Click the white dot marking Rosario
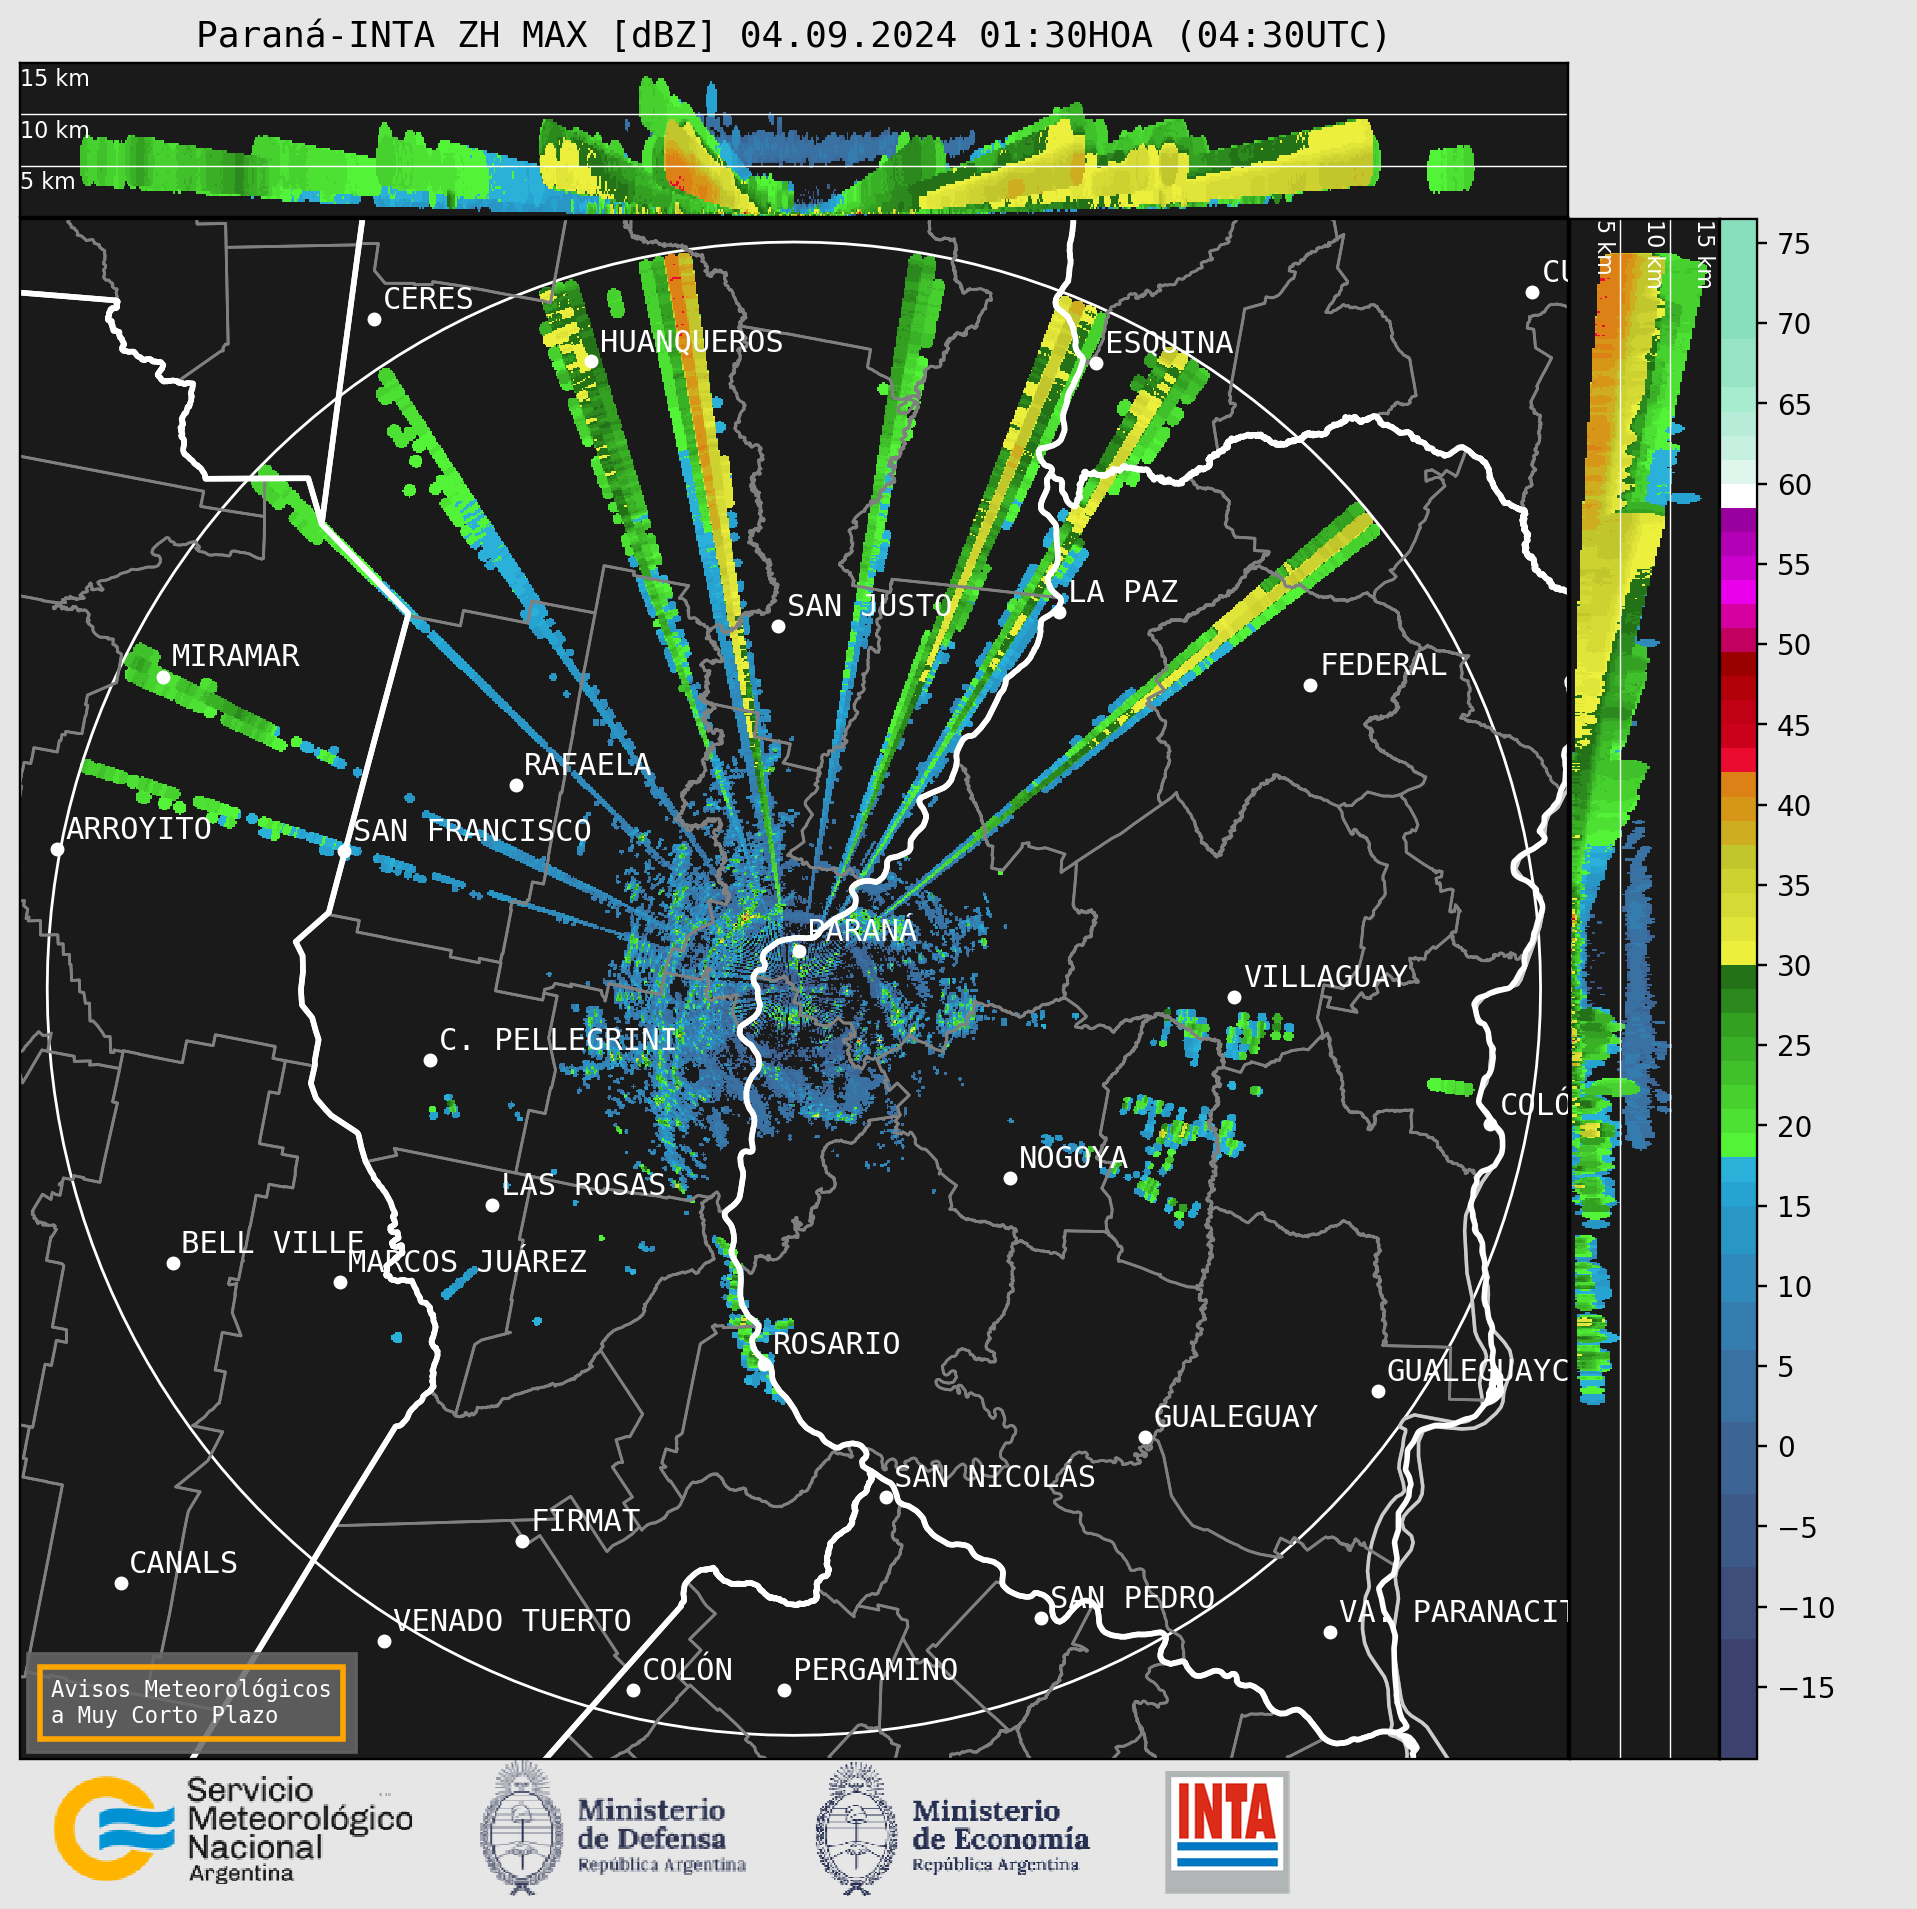 pyautogui.click(x=764, y=1363)
